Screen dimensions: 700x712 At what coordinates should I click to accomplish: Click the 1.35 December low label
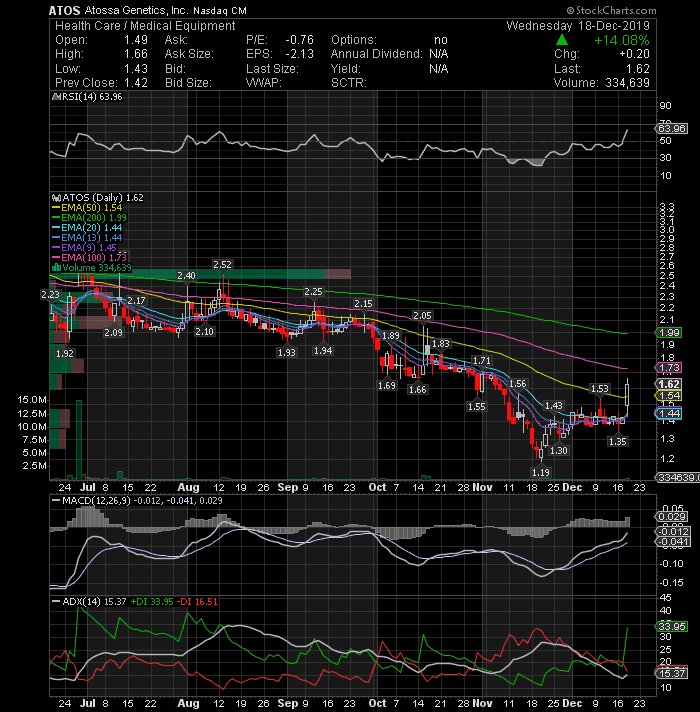tap(618, 441)
